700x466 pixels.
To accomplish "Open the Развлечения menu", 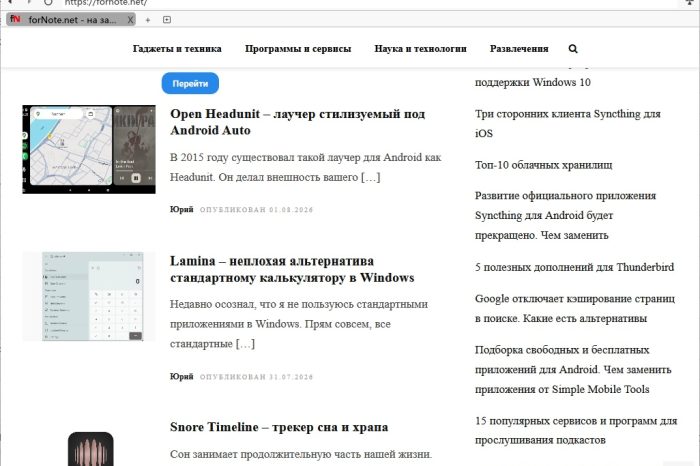I will coord(519,49).
